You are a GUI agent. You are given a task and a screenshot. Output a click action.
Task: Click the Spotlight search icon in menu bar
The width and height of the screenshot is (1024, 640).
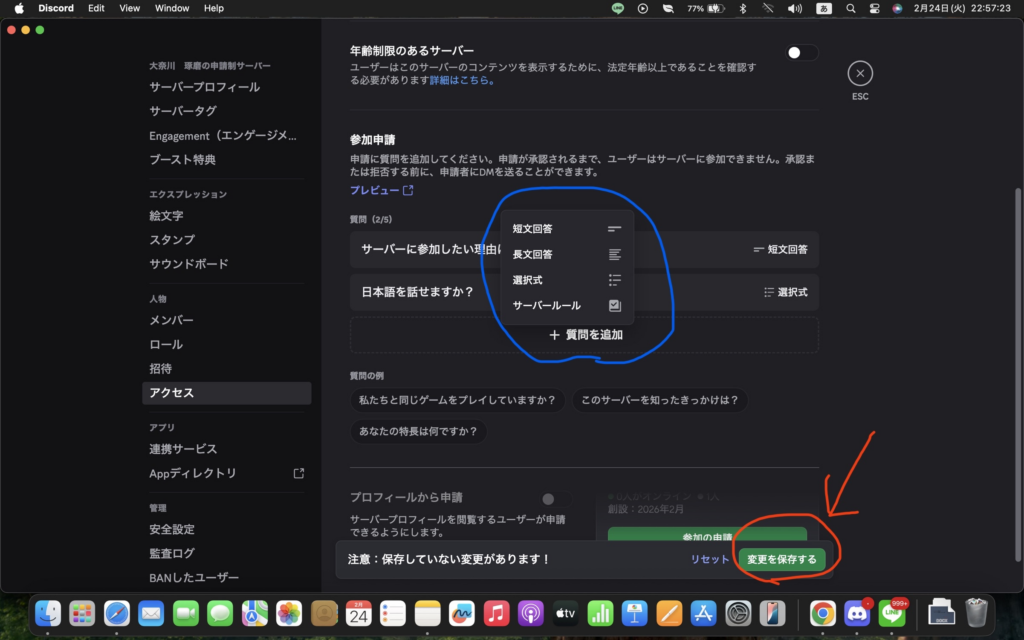coord(849,8)
